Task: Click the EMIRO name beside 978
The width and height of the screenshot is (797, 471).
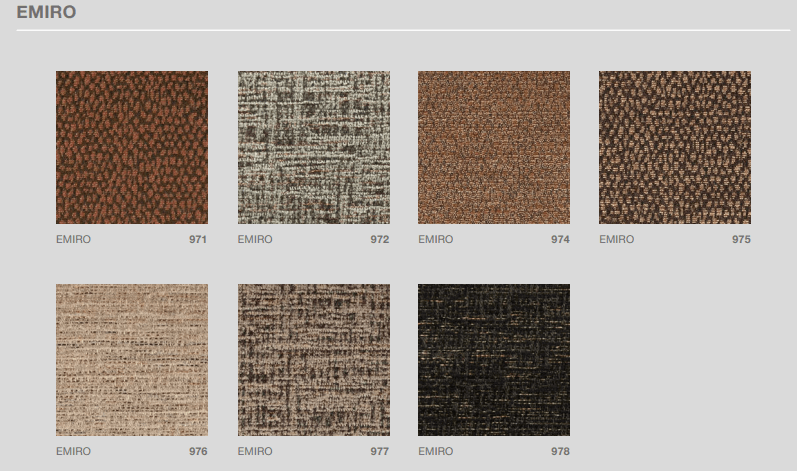Action: pos(436,451)
